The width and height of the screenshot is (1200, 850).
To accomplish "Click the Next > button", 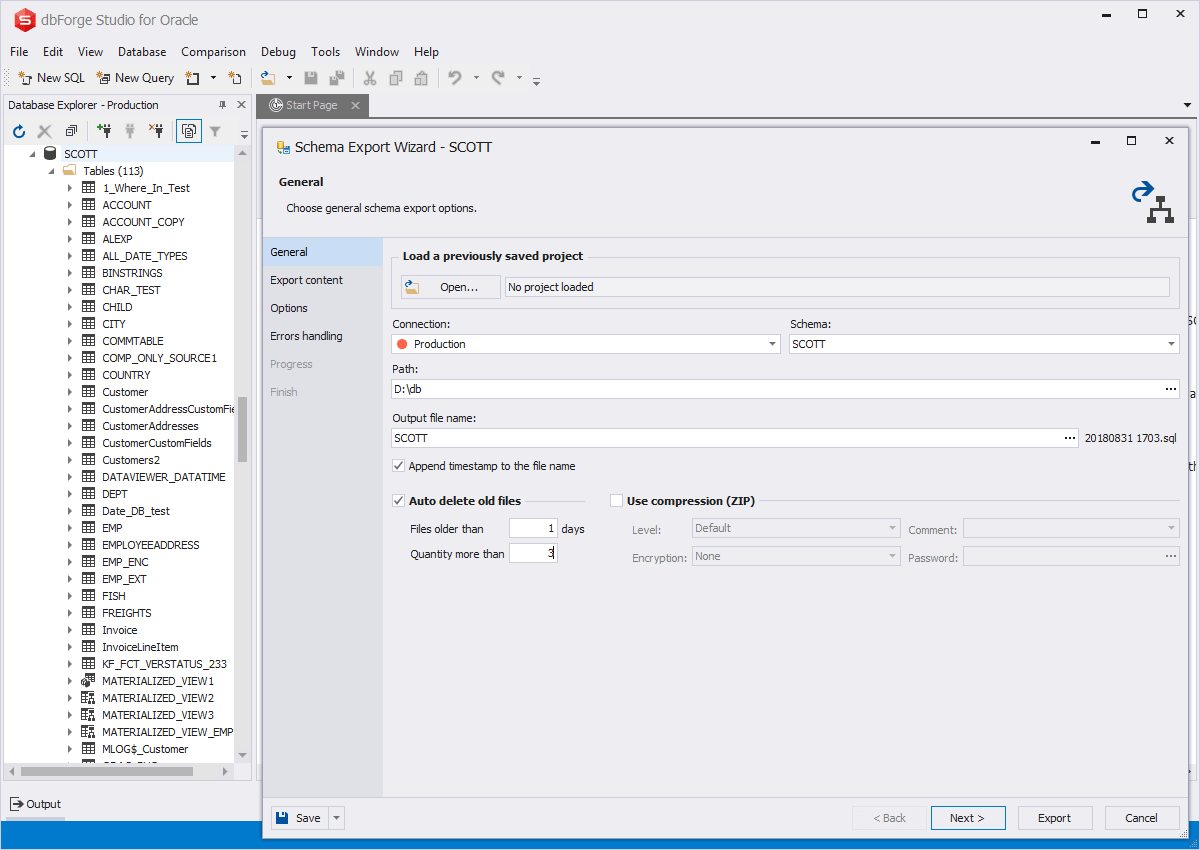I will (968, 818).
